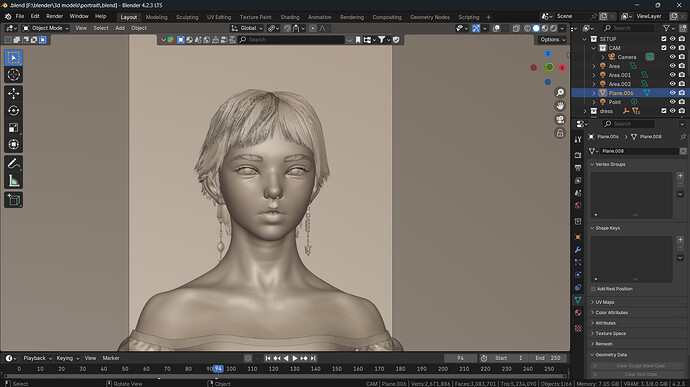The image size is (690, 387).
Task: Open the Options dropdown in viewport
Action: (x=553, y=40)
